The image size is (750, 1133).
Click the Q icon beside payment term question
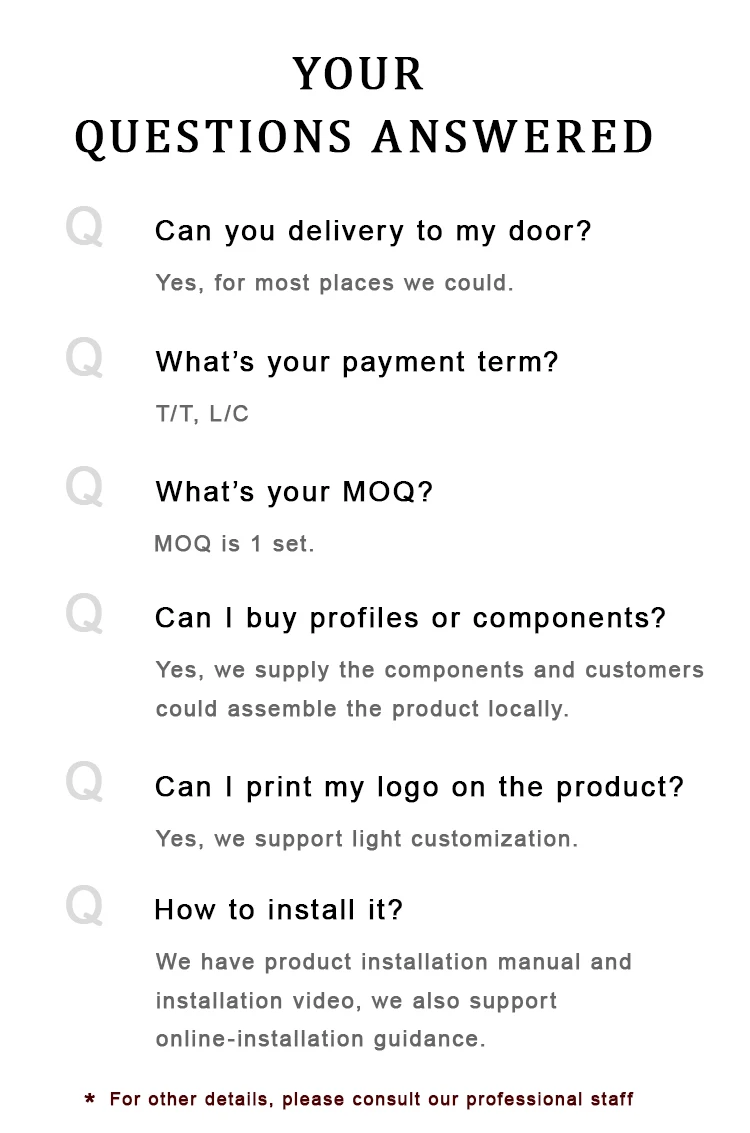[84, 359]
